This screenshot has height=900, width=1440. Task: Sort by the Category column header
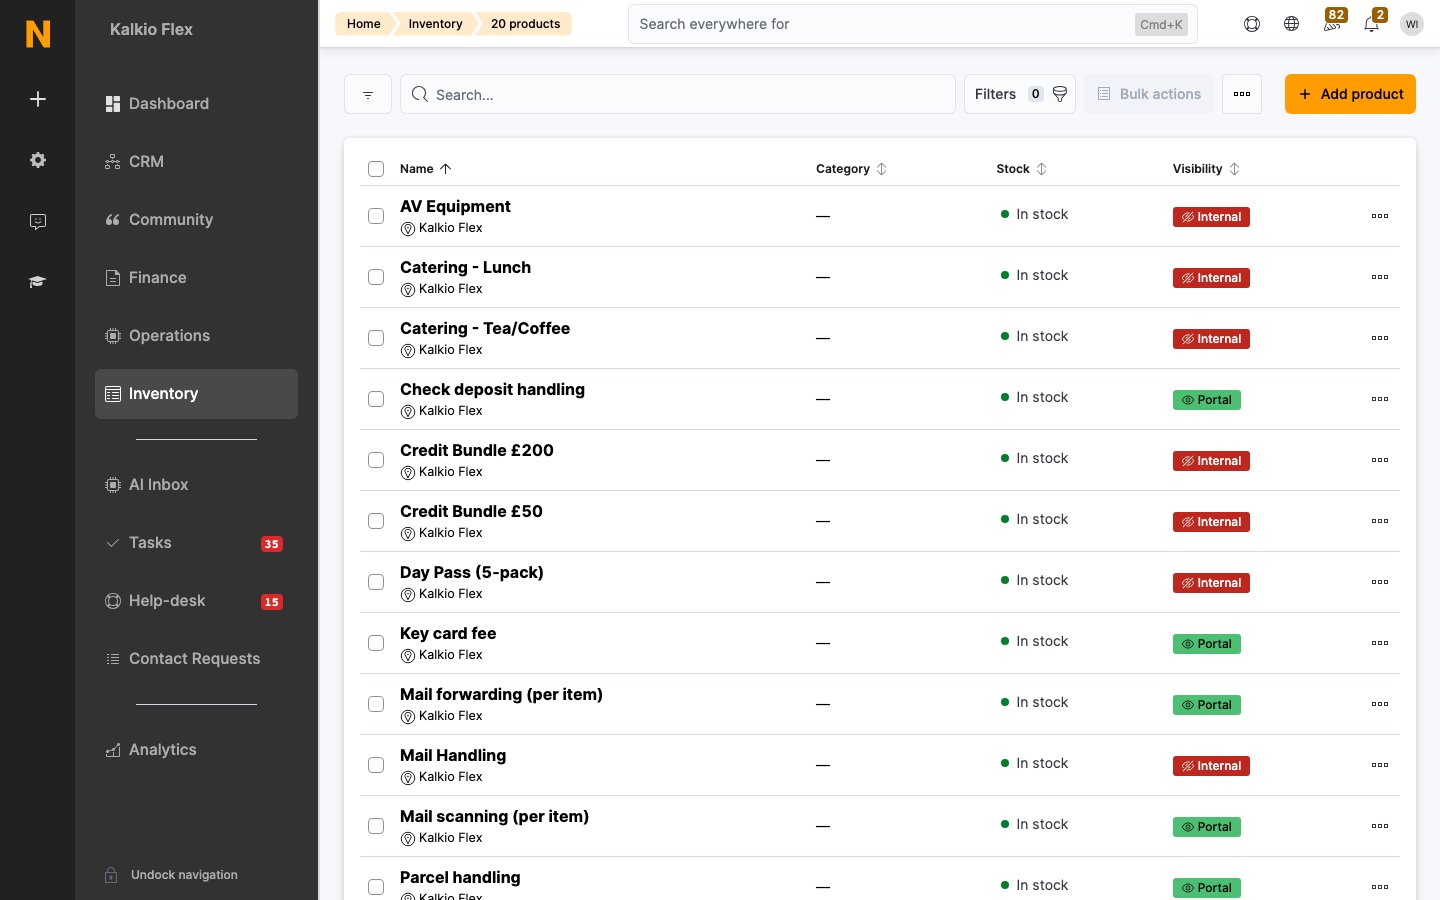pyautogui.click(x=851, y=169)
